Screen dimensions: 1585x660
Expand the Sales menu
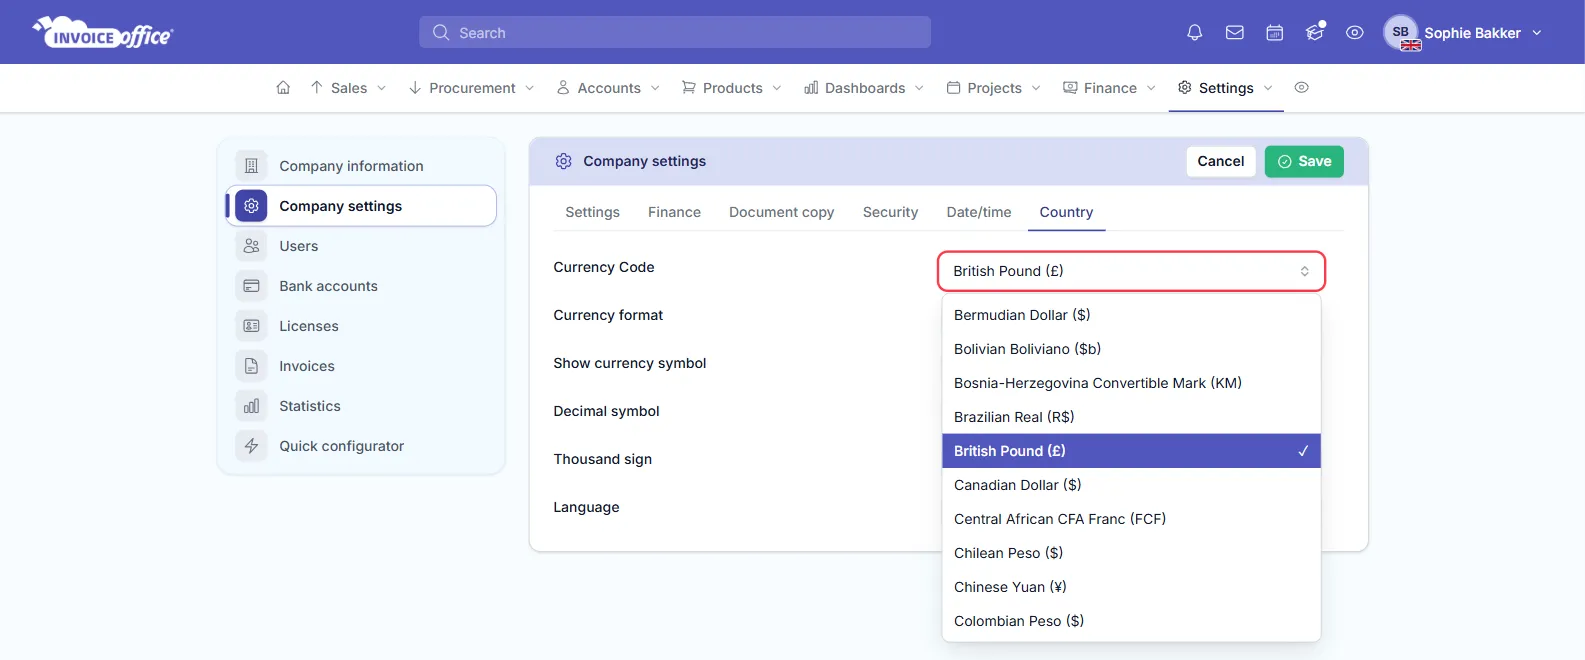pos(348,88)
